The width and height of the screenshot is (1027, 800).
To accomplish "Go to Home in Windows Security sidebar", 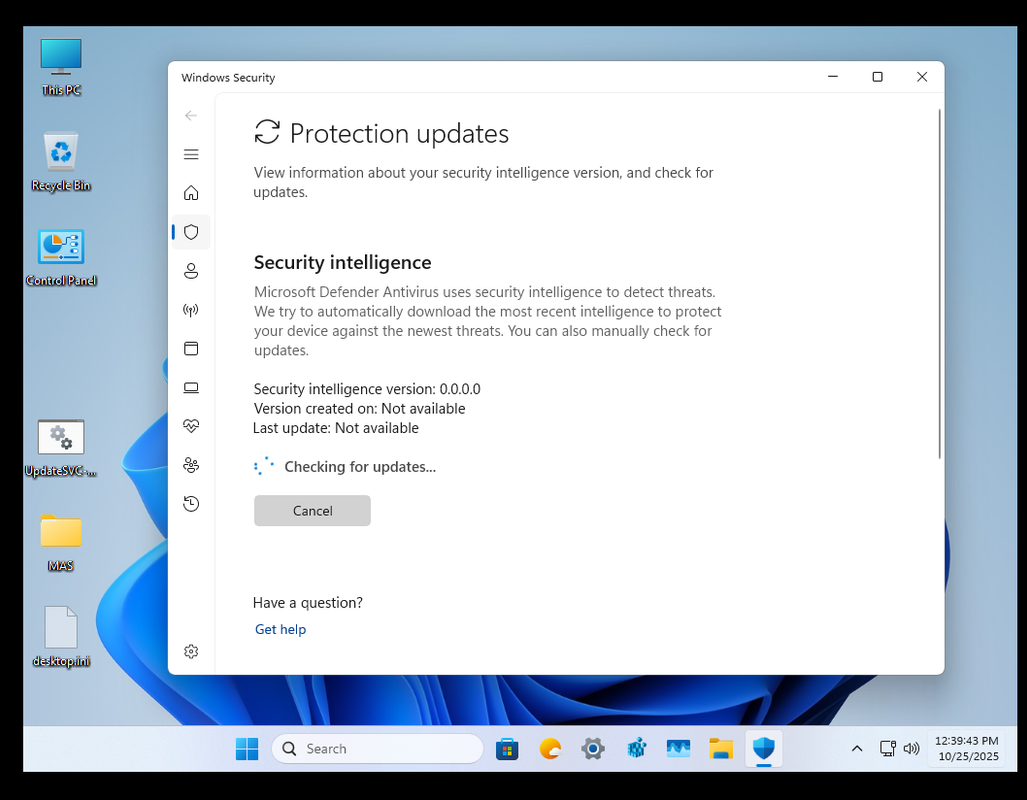I will tap(191, 193).
